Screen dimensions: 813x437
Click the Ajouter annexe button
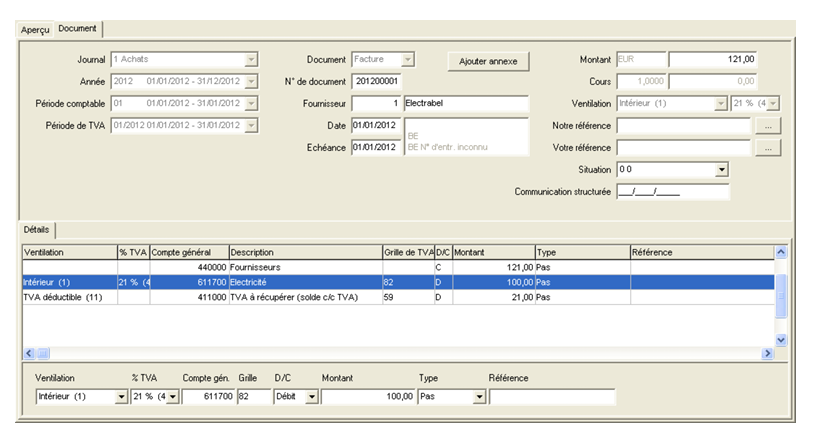click(x=488, y=61)
